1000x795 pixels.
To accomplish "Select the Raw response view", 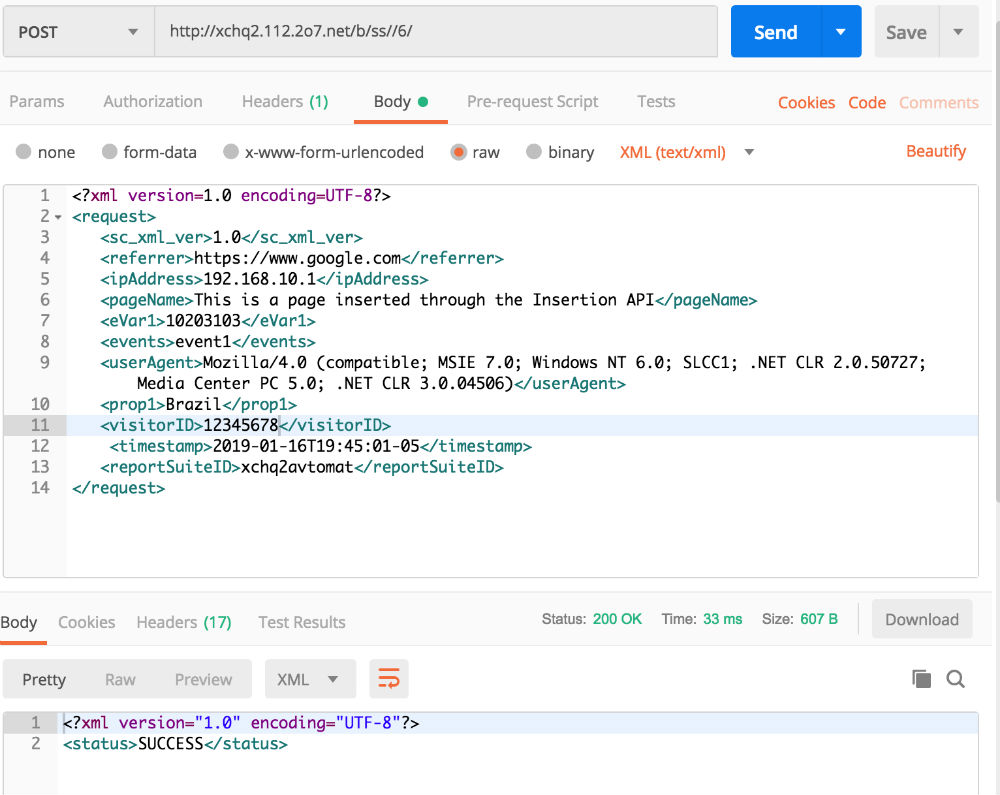I will pyautogui.click(x=120, y=680).
